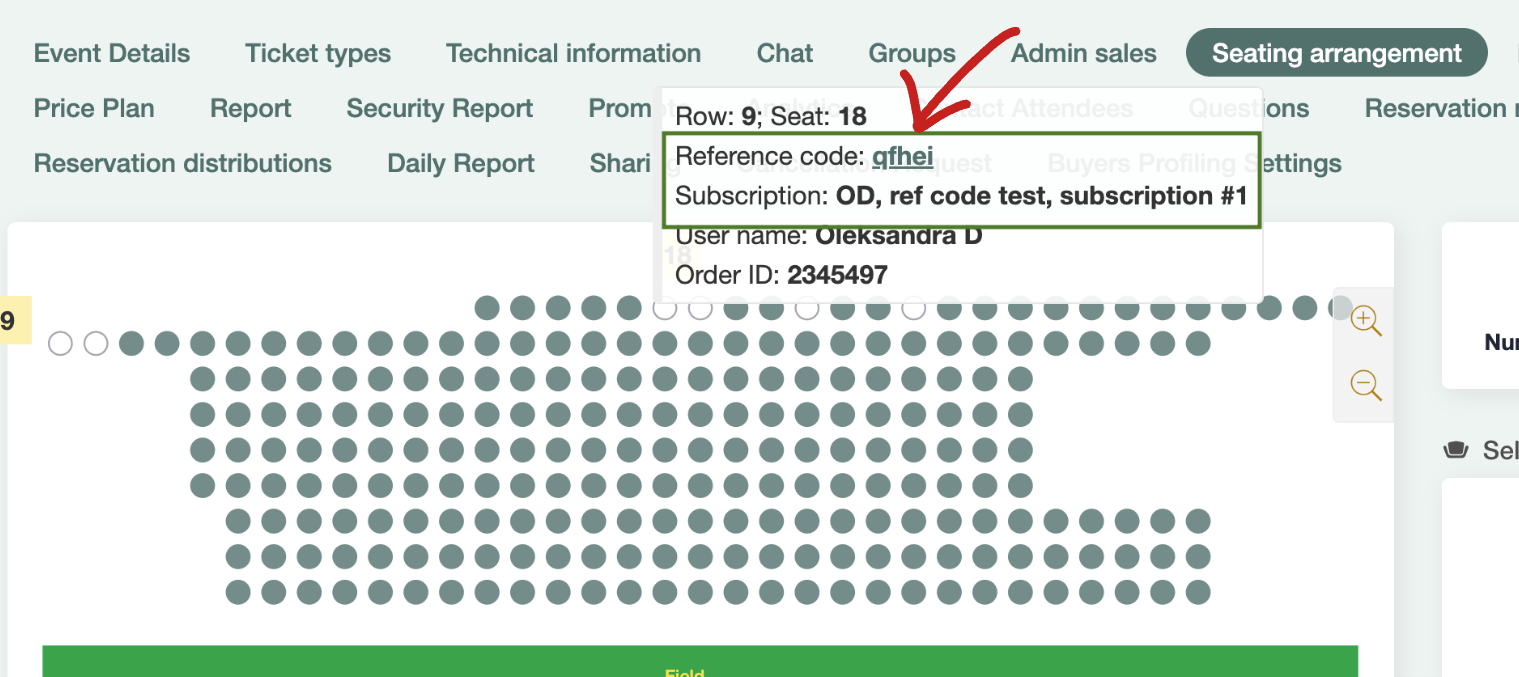Open the Reservation distributions tab
The image size is (1519, 677).
pos(182,163)
